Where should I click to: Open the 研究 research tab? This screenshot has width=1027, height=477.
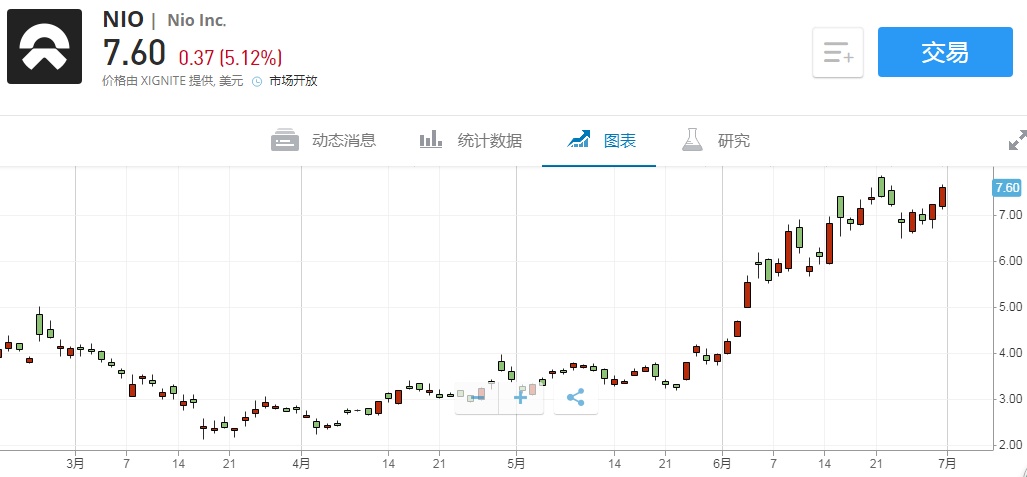pyautogui.click(x=716, y=140)
